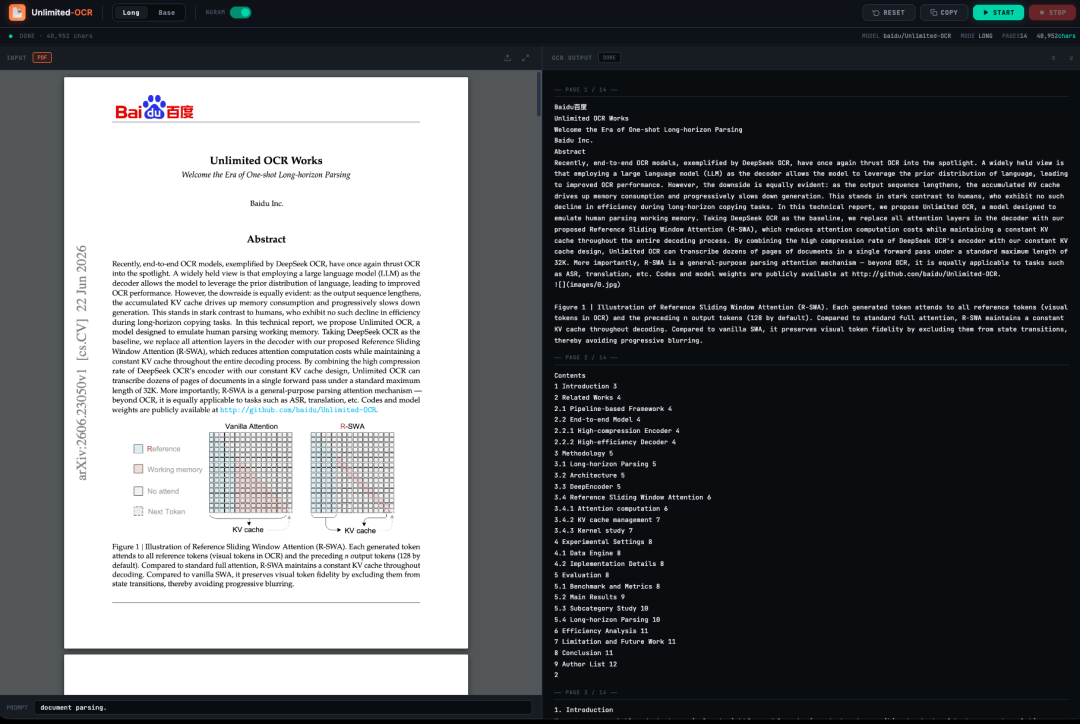Click output line '2 Related Works 4'
The width and height of the screenshot is (1080, 724).
[x=588, y=397]
